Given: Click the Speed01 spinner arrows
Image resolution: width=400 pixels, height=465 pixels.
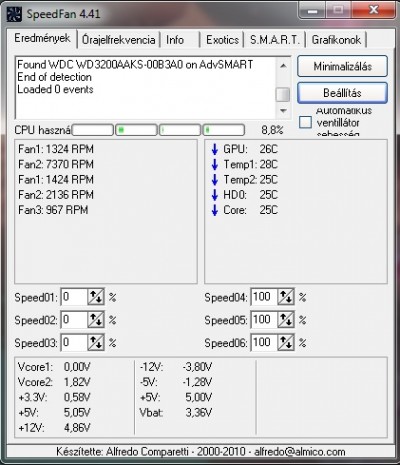Looking at the screenshot, I should [96, 297].
